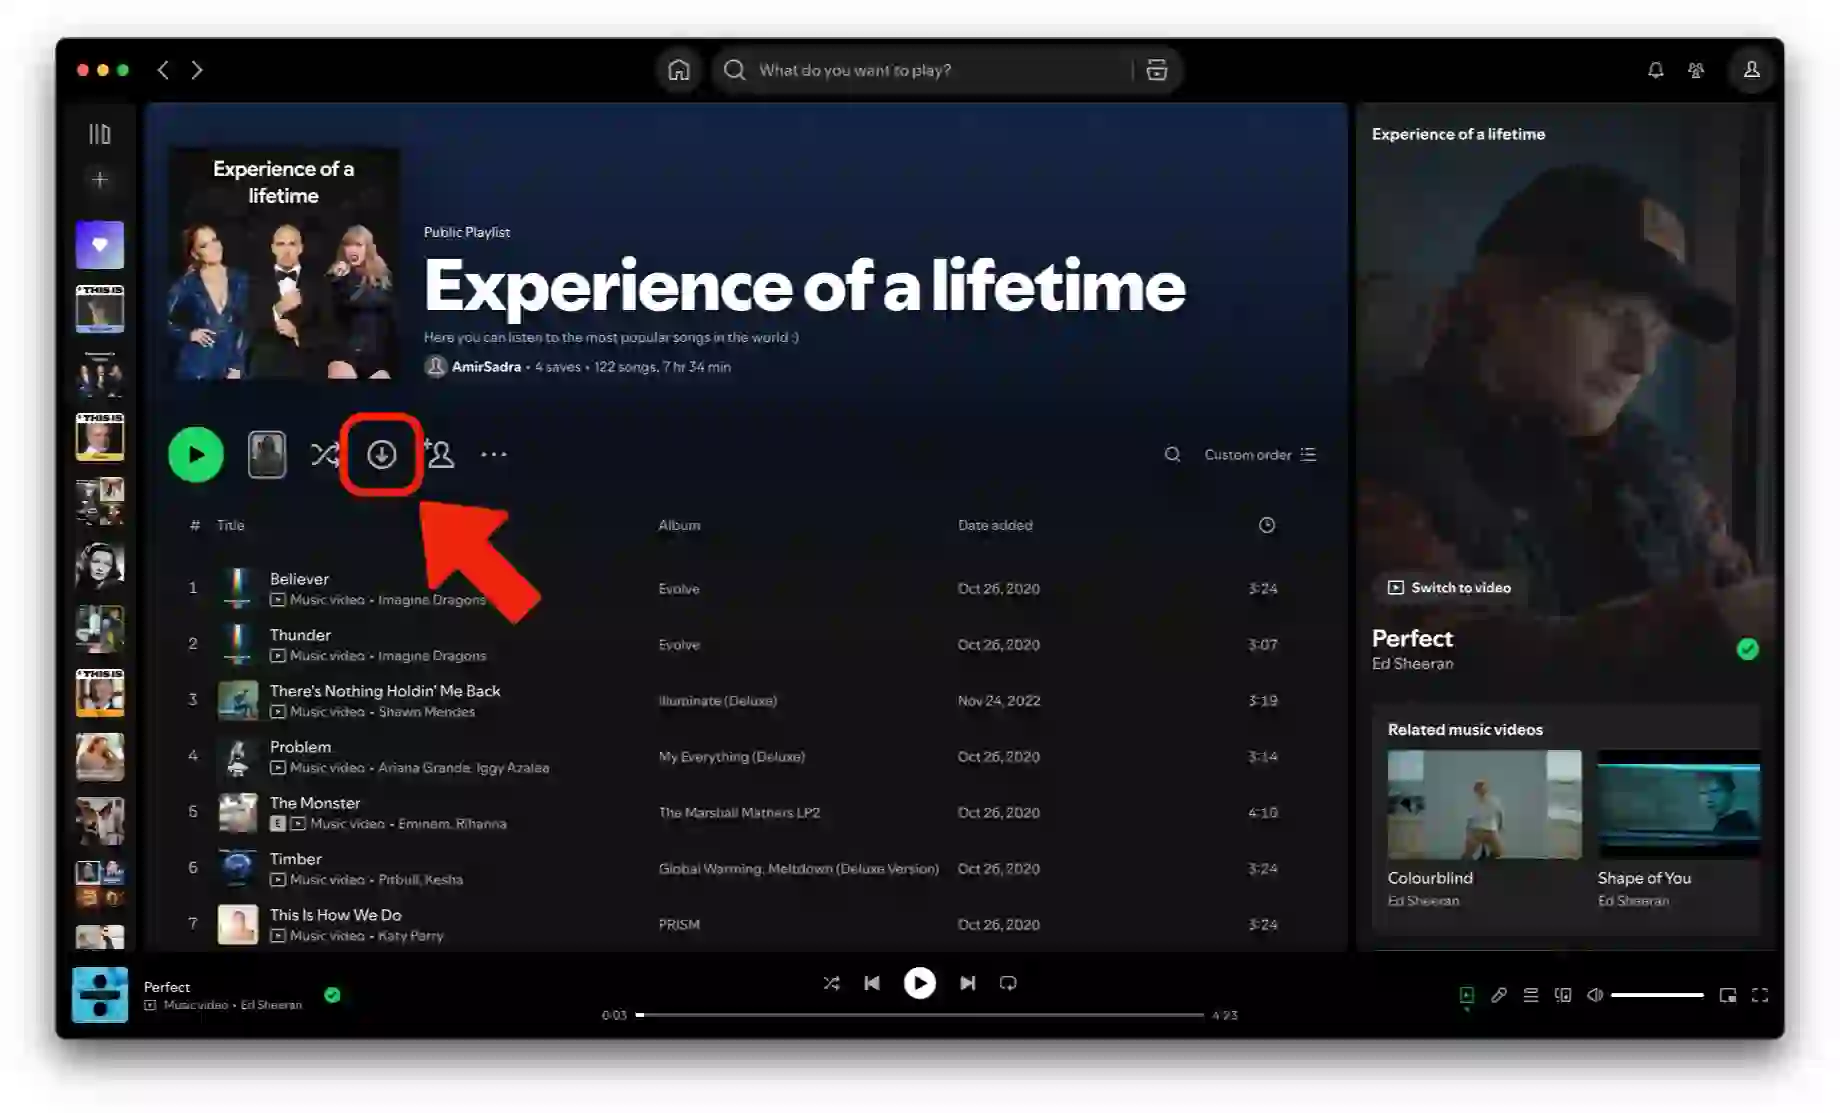Sort by duration clock icon
The width and height of the screenshot is (1840, 1113).
click(1267, 525)
